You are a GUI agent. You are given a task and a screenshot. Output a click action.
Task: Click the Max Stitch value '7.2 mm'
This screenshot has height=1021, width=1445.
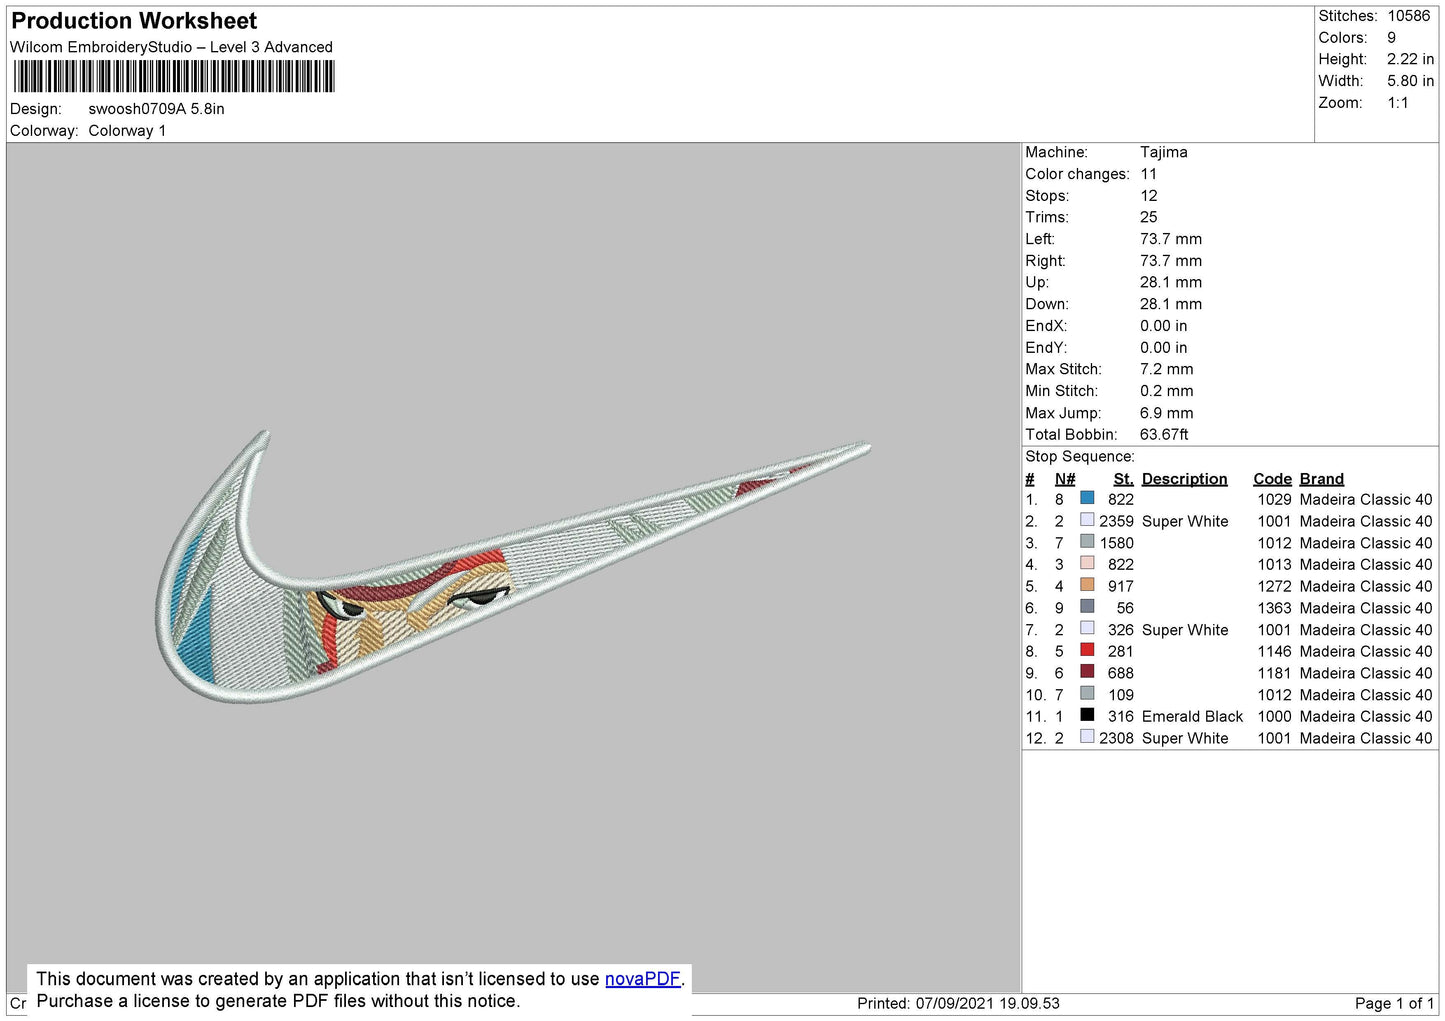click(x=1167, y=369)
